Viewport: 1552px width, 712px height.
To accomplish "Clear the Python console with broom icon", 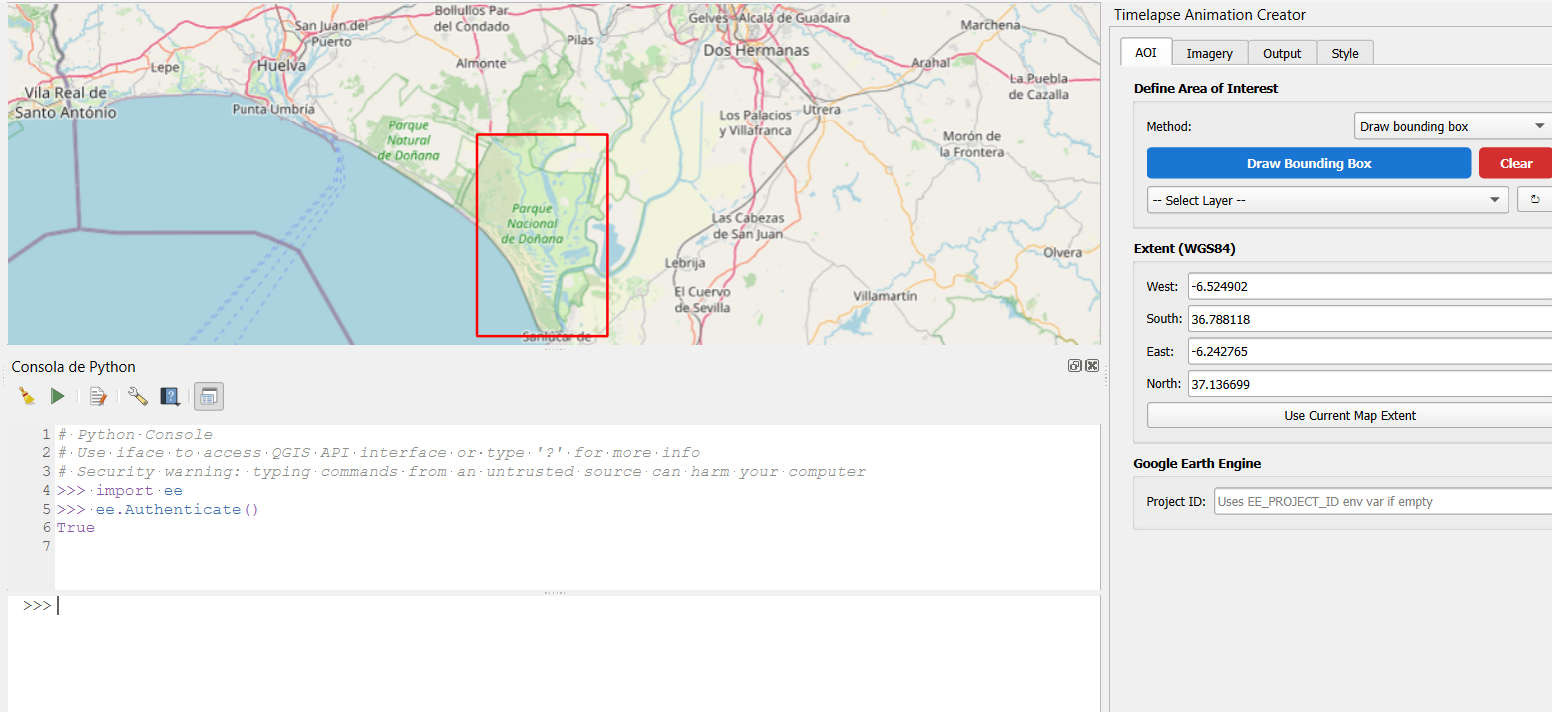I will [27, 397].
